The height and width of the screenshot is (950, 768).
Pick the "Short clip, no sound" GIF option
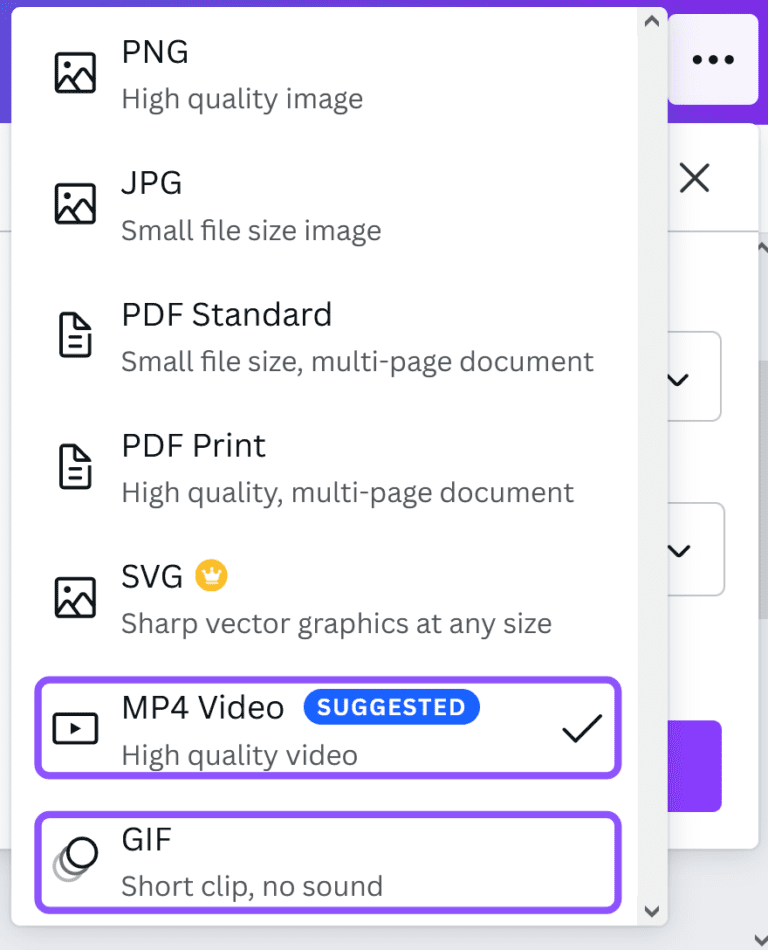click(x=252, y=886)
